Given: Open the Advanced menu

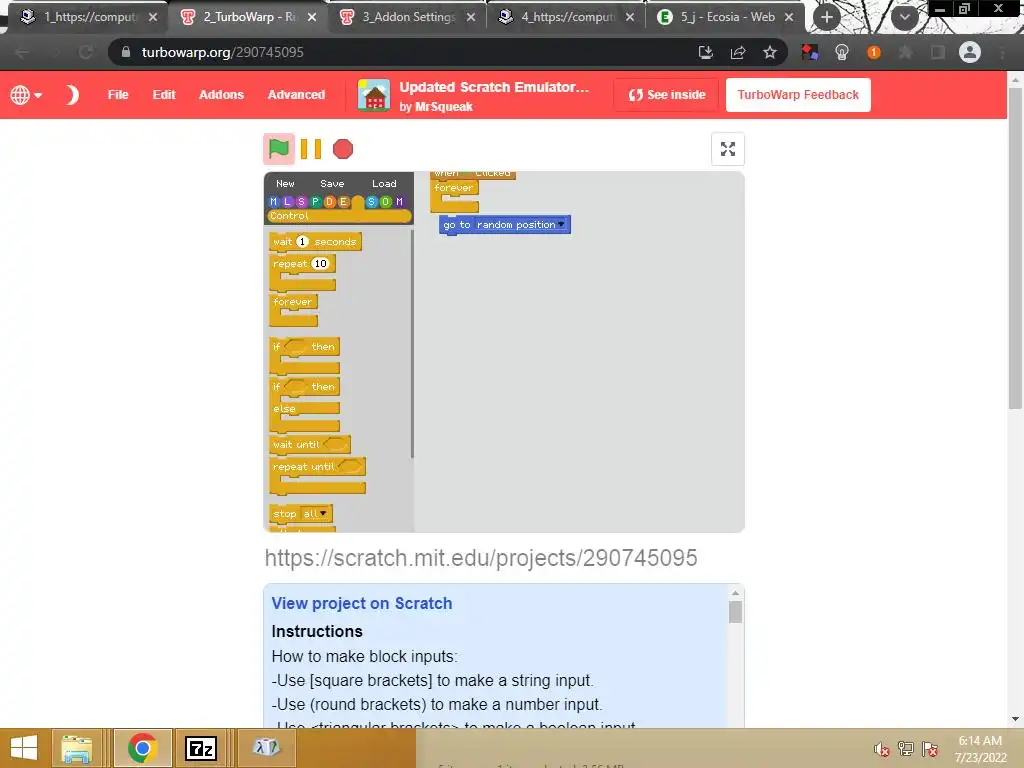Looking at the screenshot, I should tap(296, 95).
